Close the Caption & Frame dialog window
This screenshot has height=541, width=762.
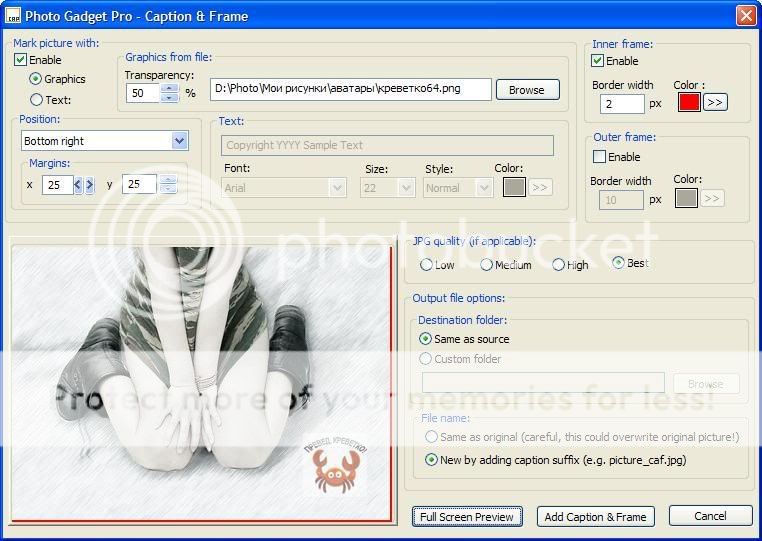coord(745,16)
